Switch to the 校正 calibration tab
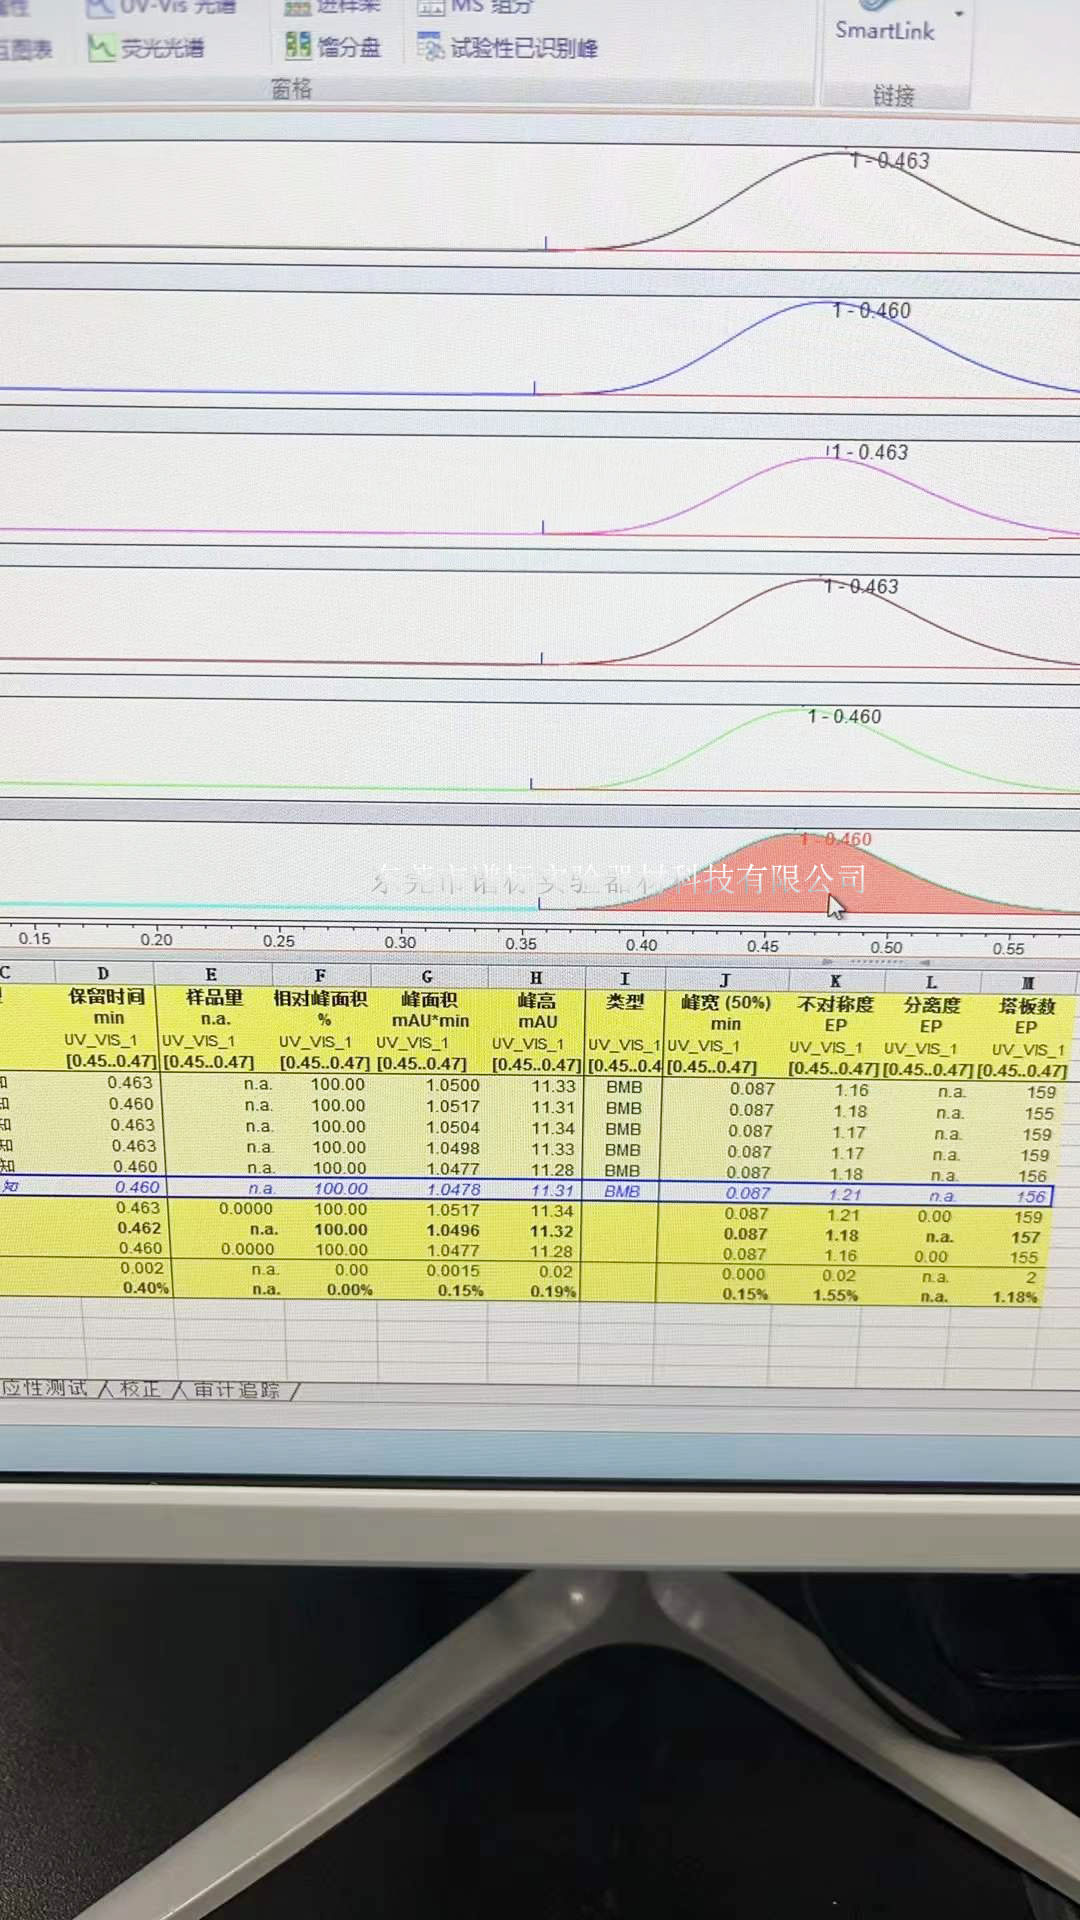The height and width of the screenshot is (1920, 1080). point(139,1389)
